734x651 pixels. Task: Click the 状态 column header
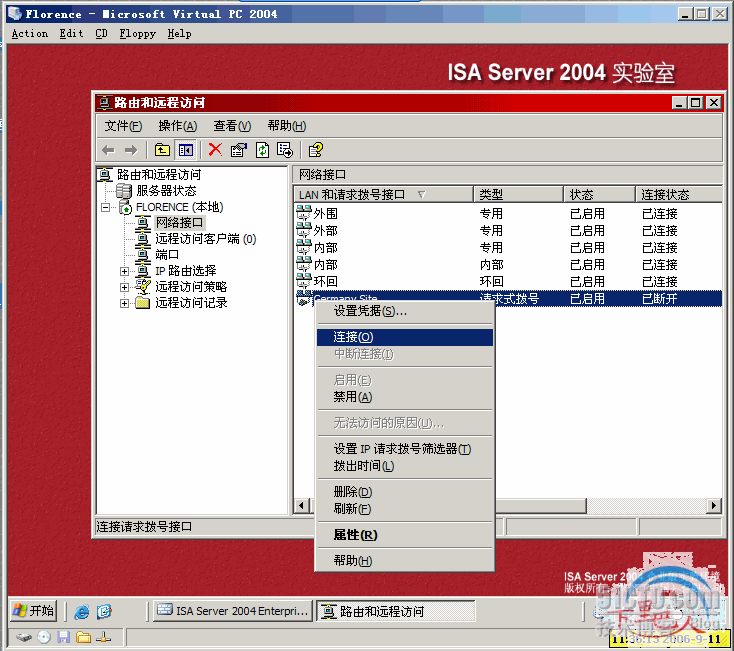point(599,194)
